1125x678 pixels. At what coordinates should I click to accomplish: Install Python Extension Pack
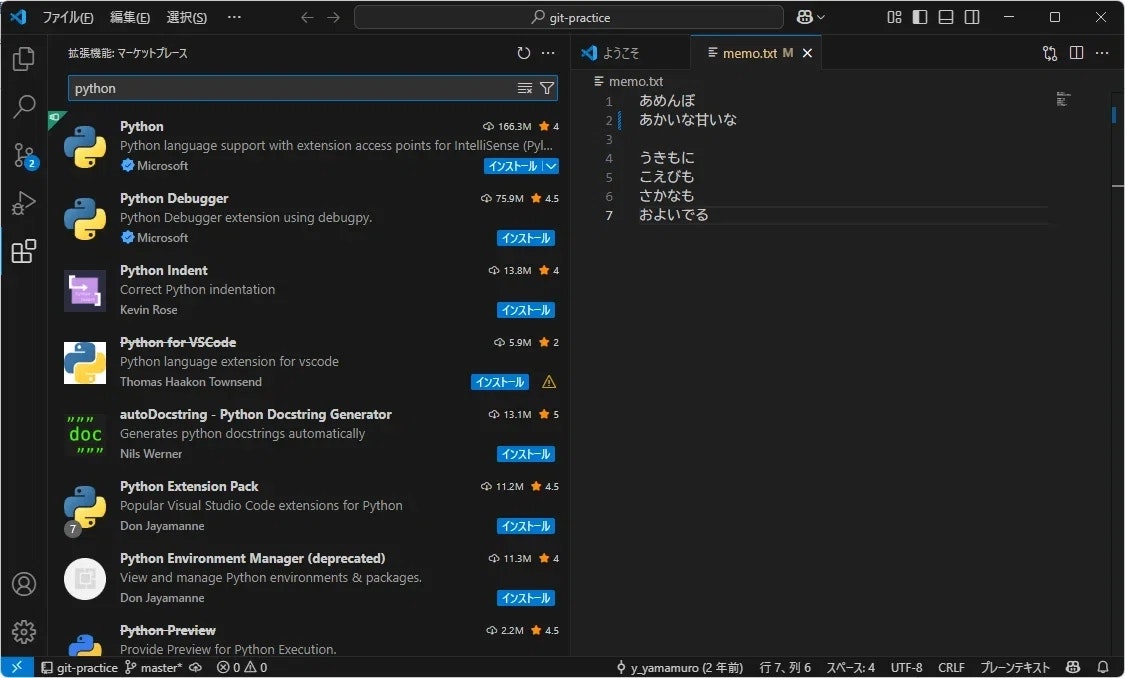tap(526, 526)
